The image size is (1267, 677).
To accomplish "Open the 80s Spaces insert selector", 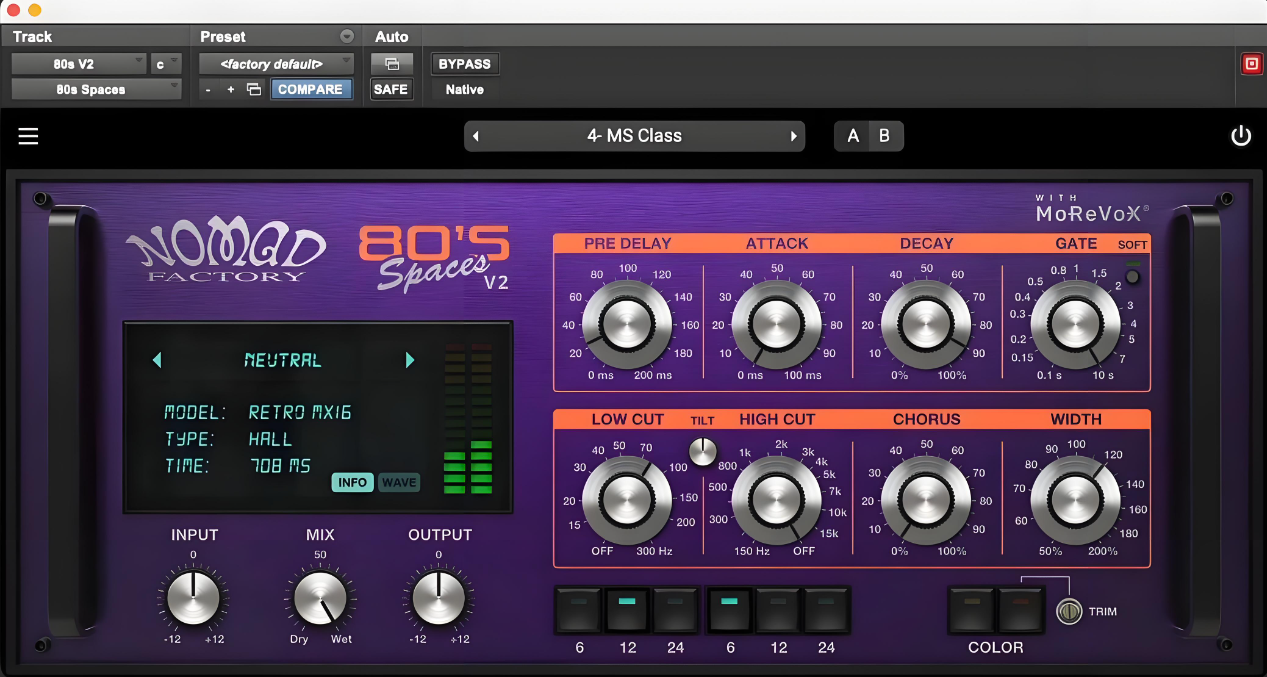I will click(96, 89).
